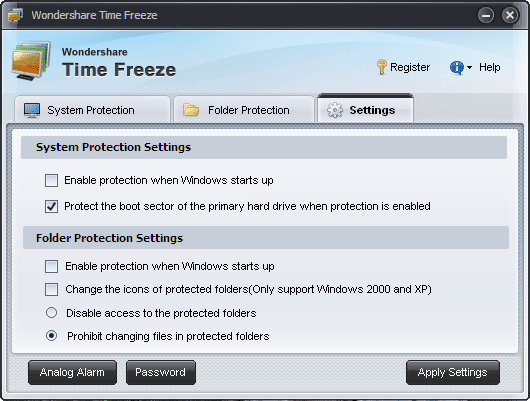This screenshot has width=530, height=401.
Task: Expand the Help dropdown arrow
Action: pyautogui.click(x=469, y=67)
